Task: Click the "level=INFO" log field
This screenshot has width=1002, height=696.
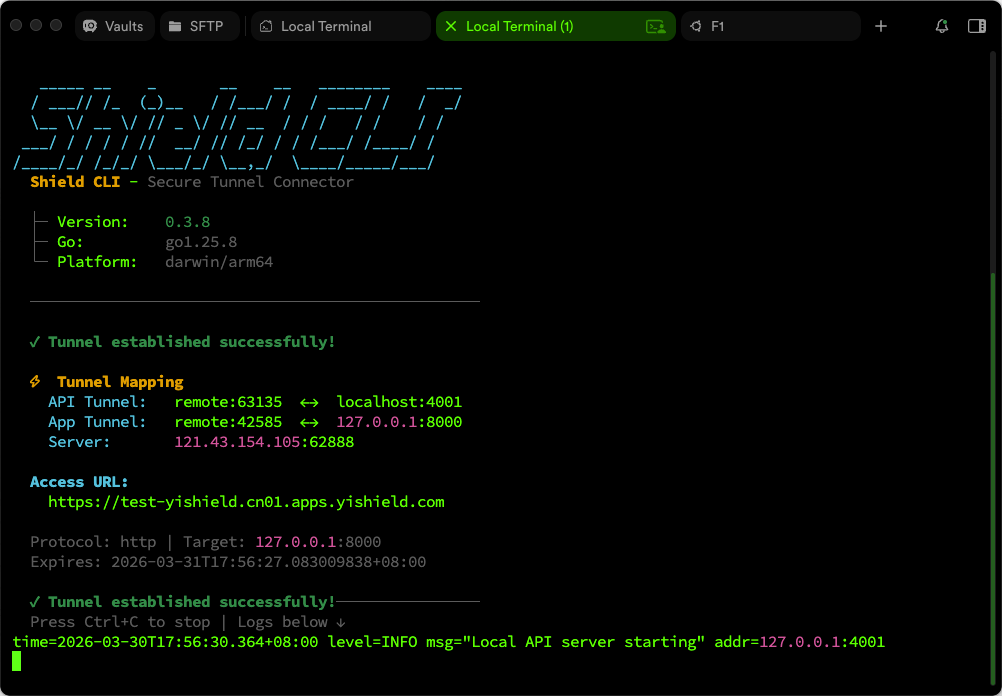Action: (x=373, y=642)
